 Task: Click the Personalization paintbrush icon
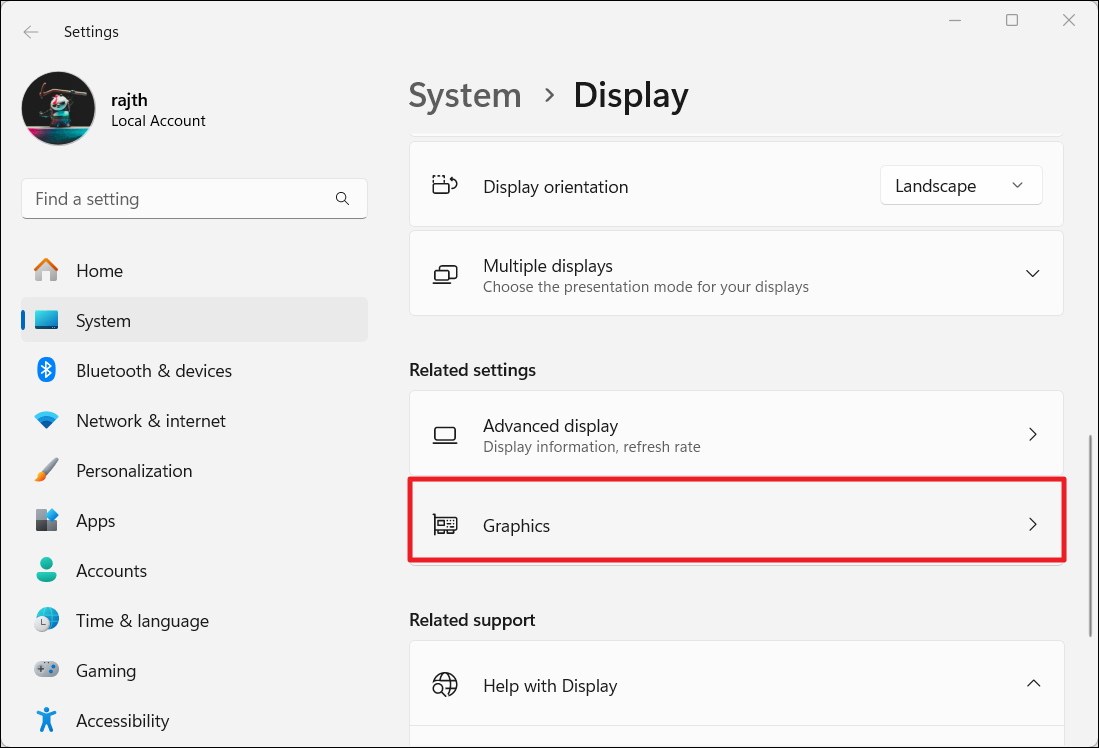click(x=46, y=471)
